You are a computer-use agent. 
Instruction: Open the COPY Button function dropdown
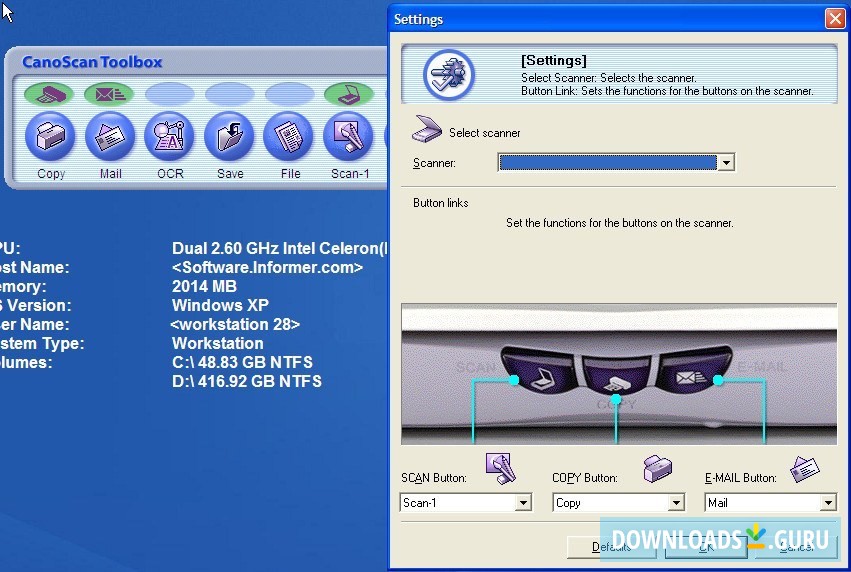pyautogui.click(x=619, y=503)
